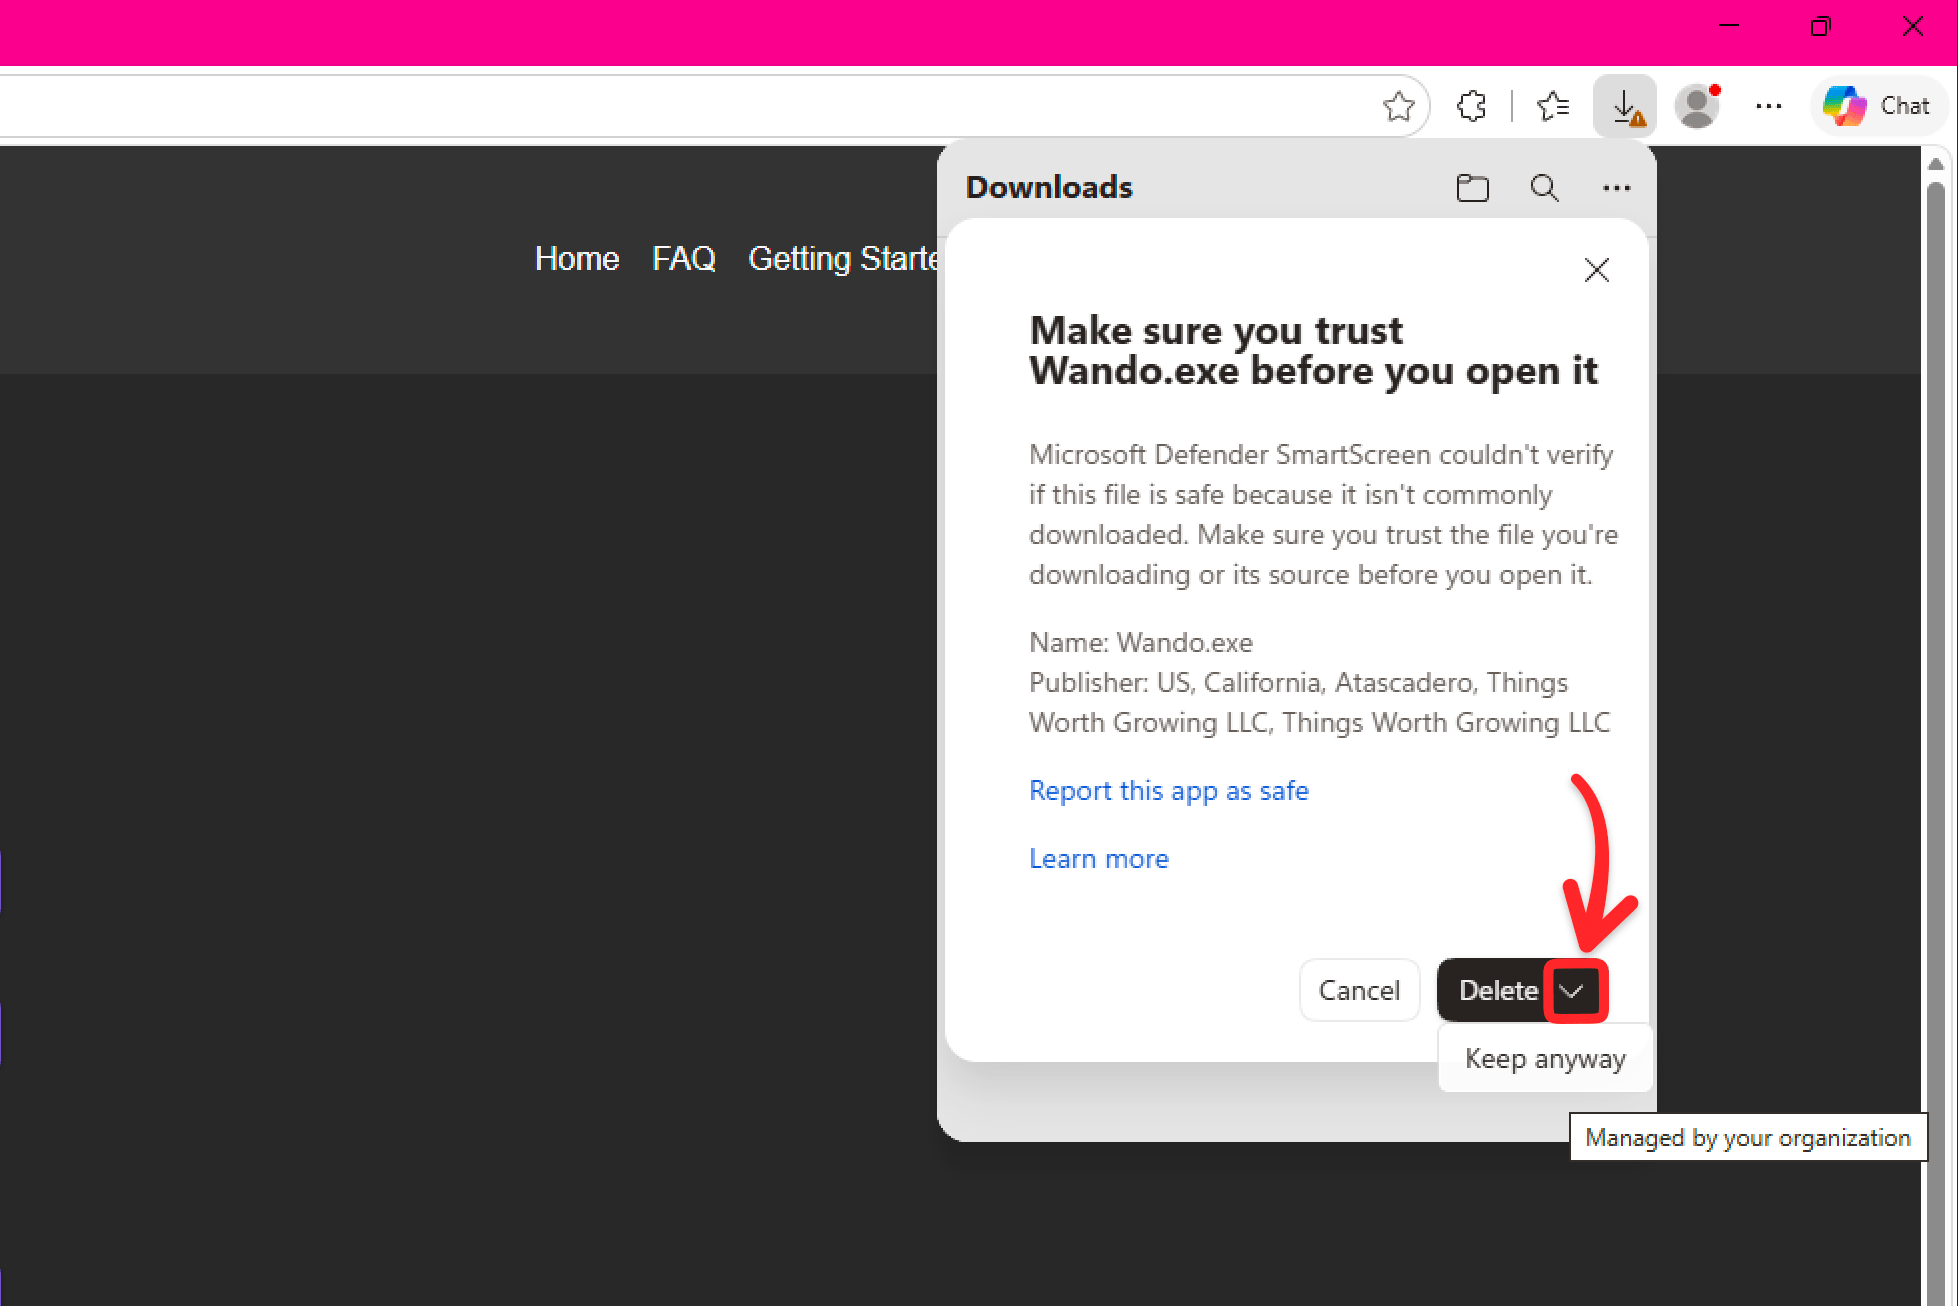Toggle the Downloads toolbar button
1958x1306 pixels.
pyautogui.click(x=1624, y=105)
